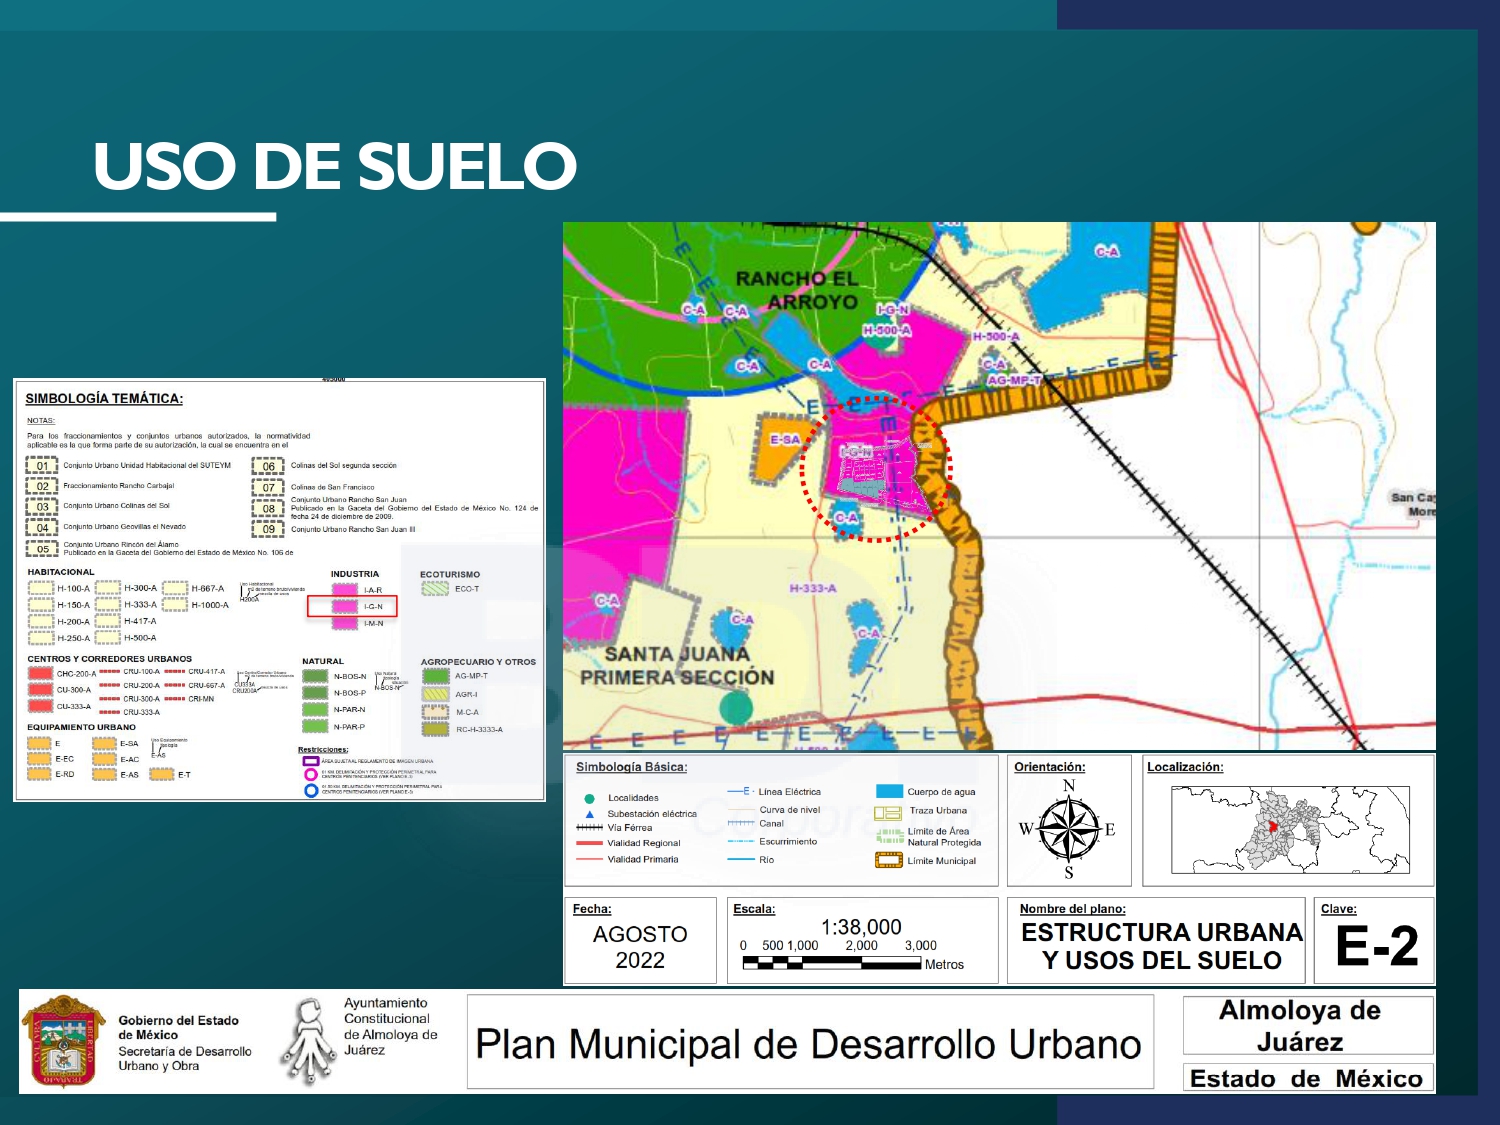This screenshot has width=1500, height=1125.
Task: Click the numbered box 09 in the legend
Action: [268, 530]
